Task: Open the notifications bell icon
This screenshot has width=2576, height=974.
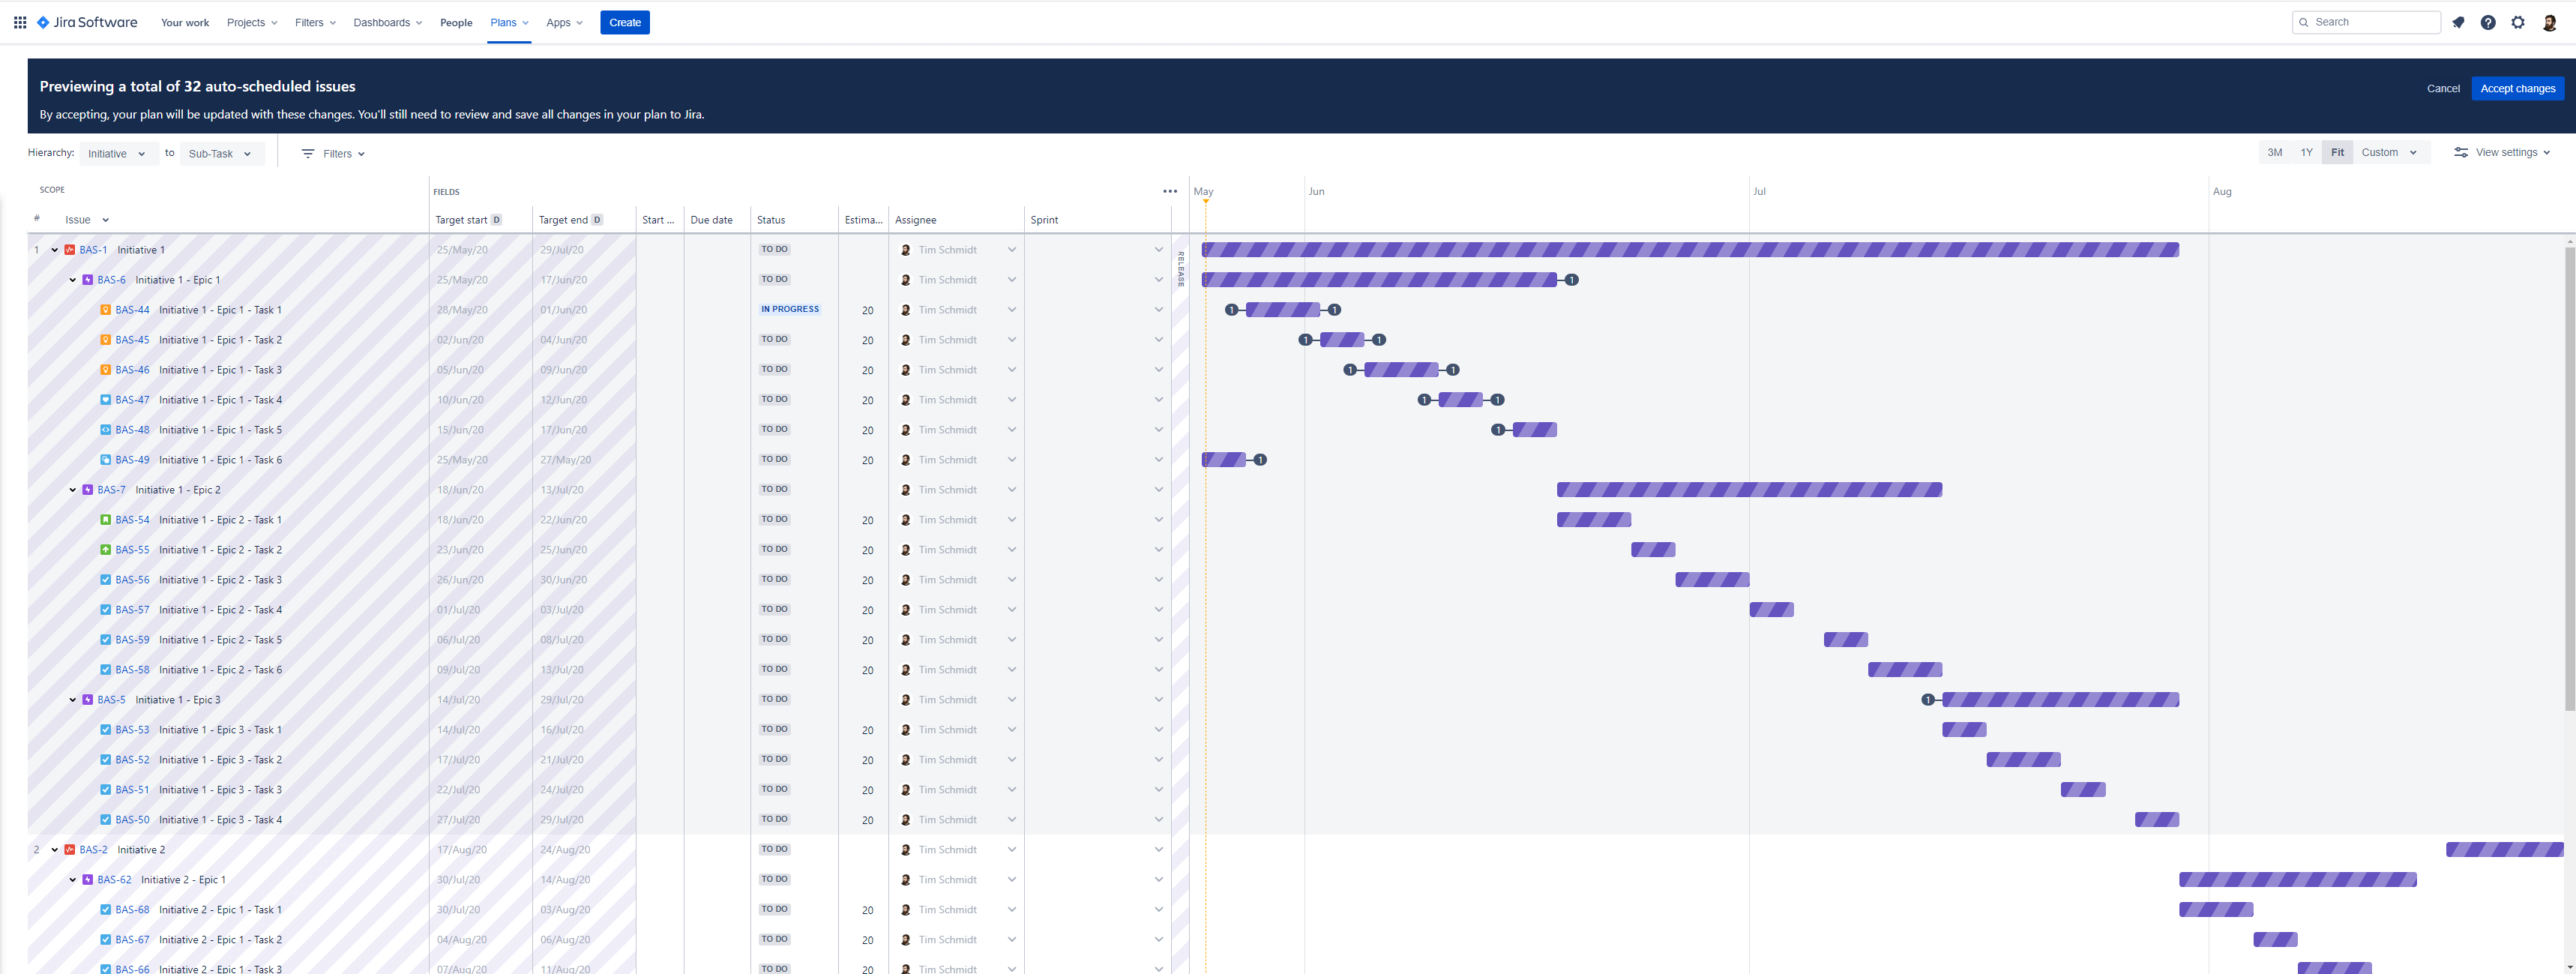Action: coord(2458,22)
